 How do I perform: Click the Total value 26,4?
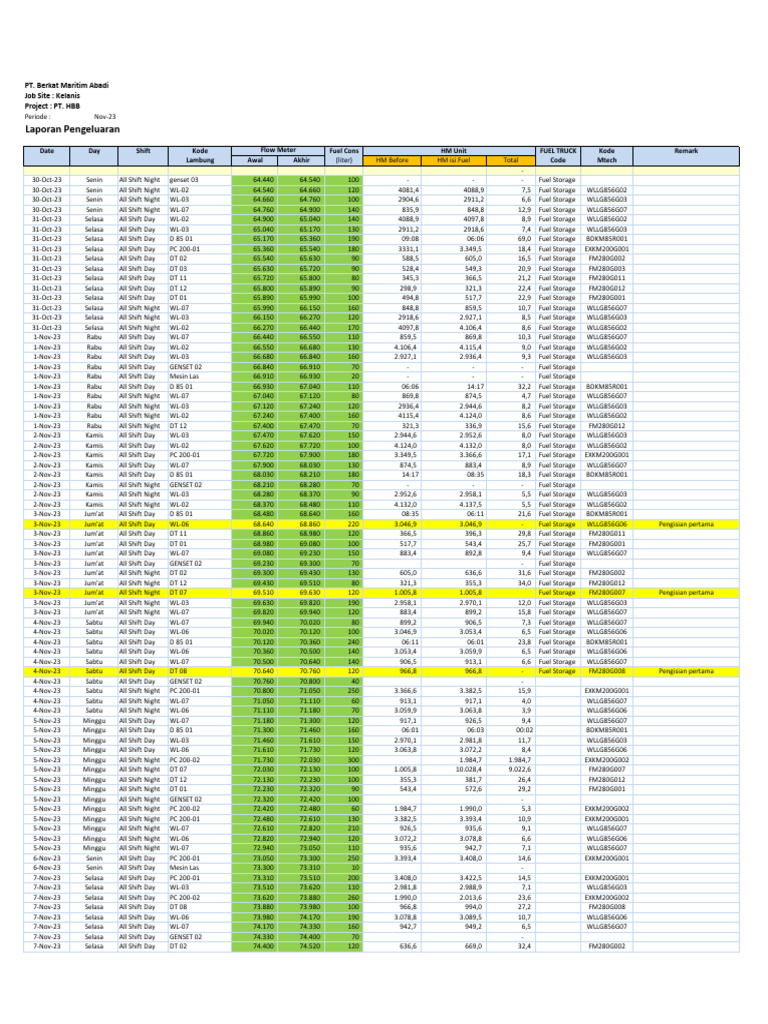pos(524,780)
